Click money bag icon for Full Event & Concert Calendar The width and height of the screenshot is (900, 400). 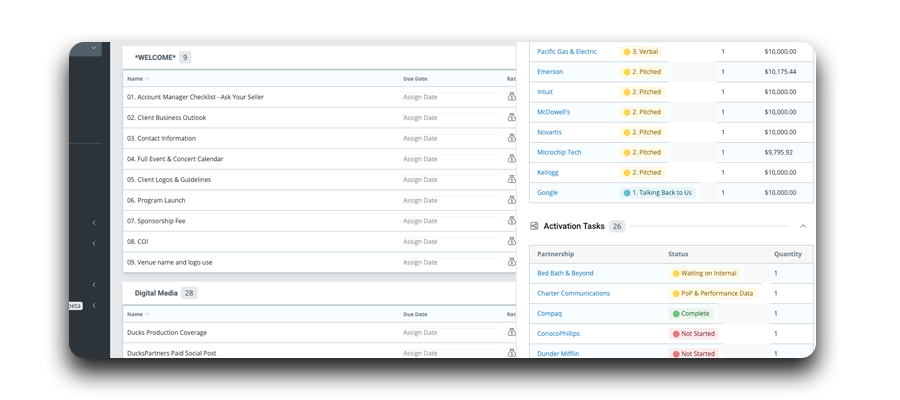tap(511, 159)
